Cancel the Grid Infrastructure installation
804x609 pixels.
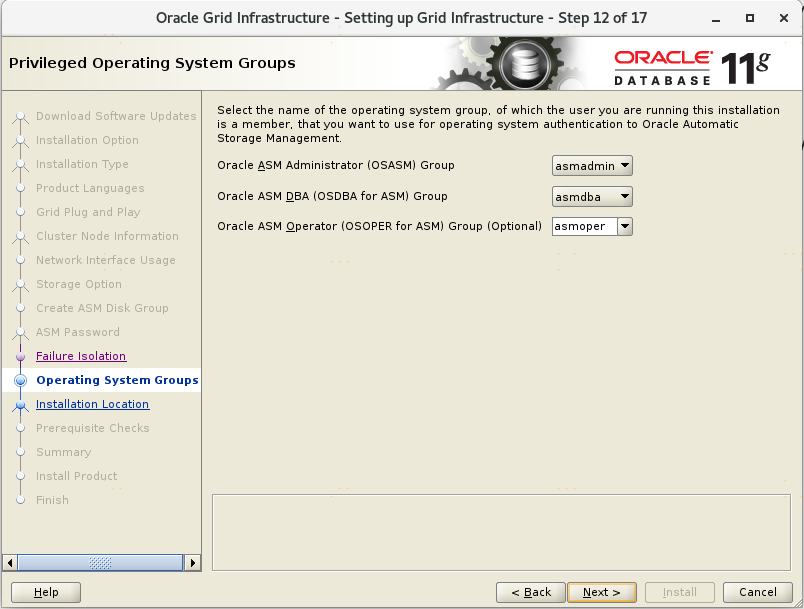(750, 592)
